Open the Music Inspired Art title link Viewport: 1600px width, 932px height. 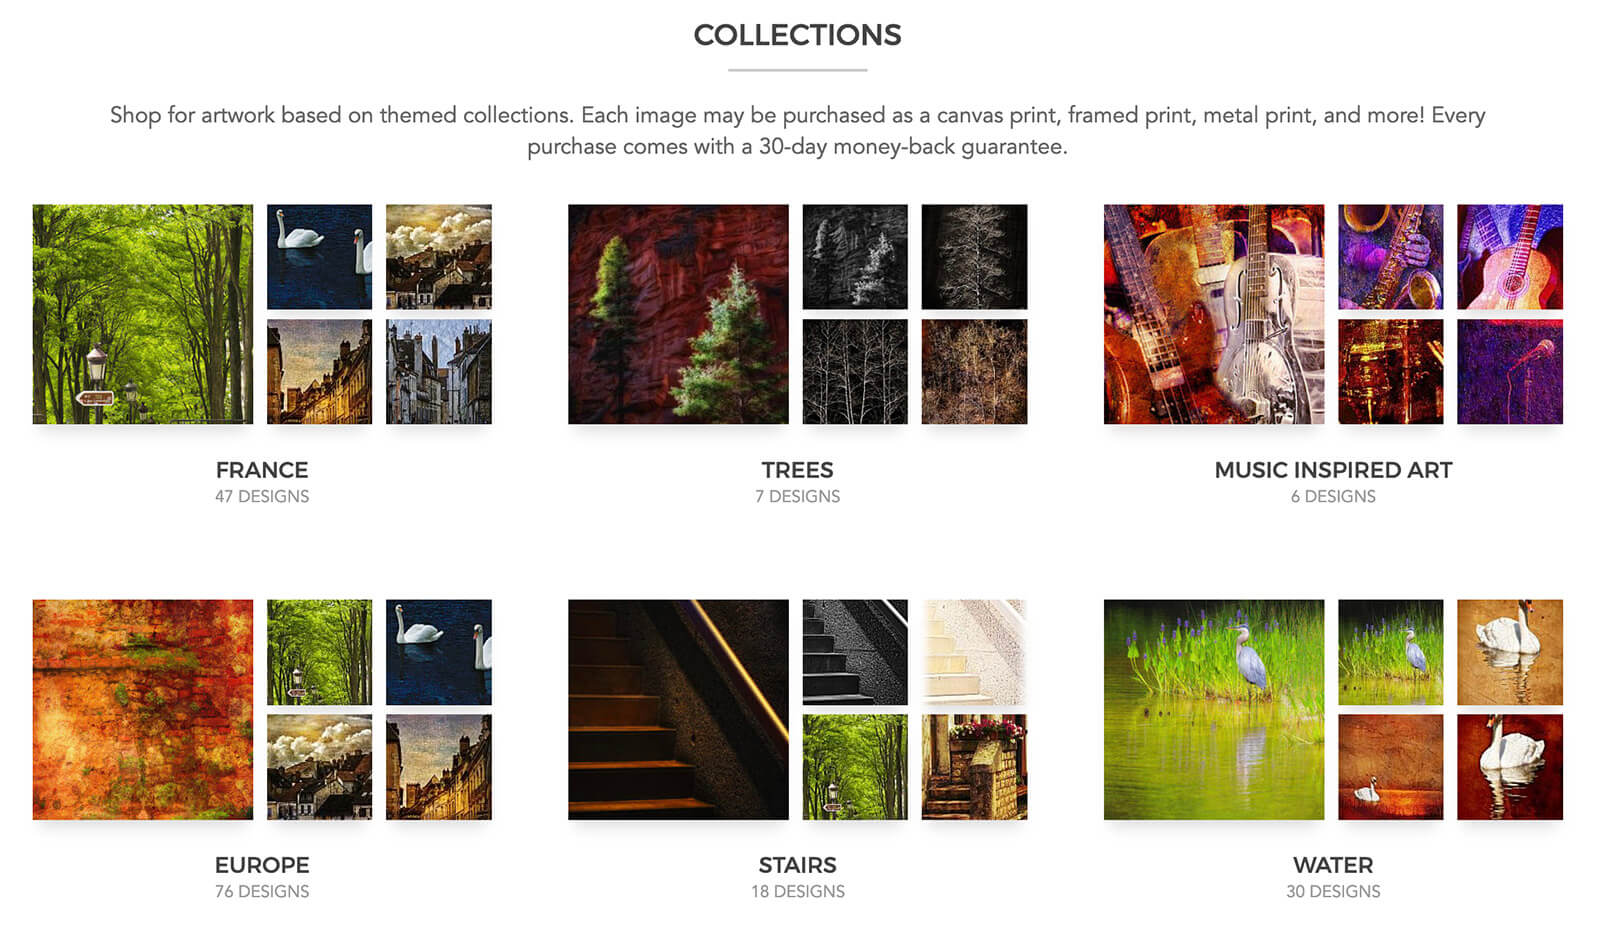tap(1333, 470)
